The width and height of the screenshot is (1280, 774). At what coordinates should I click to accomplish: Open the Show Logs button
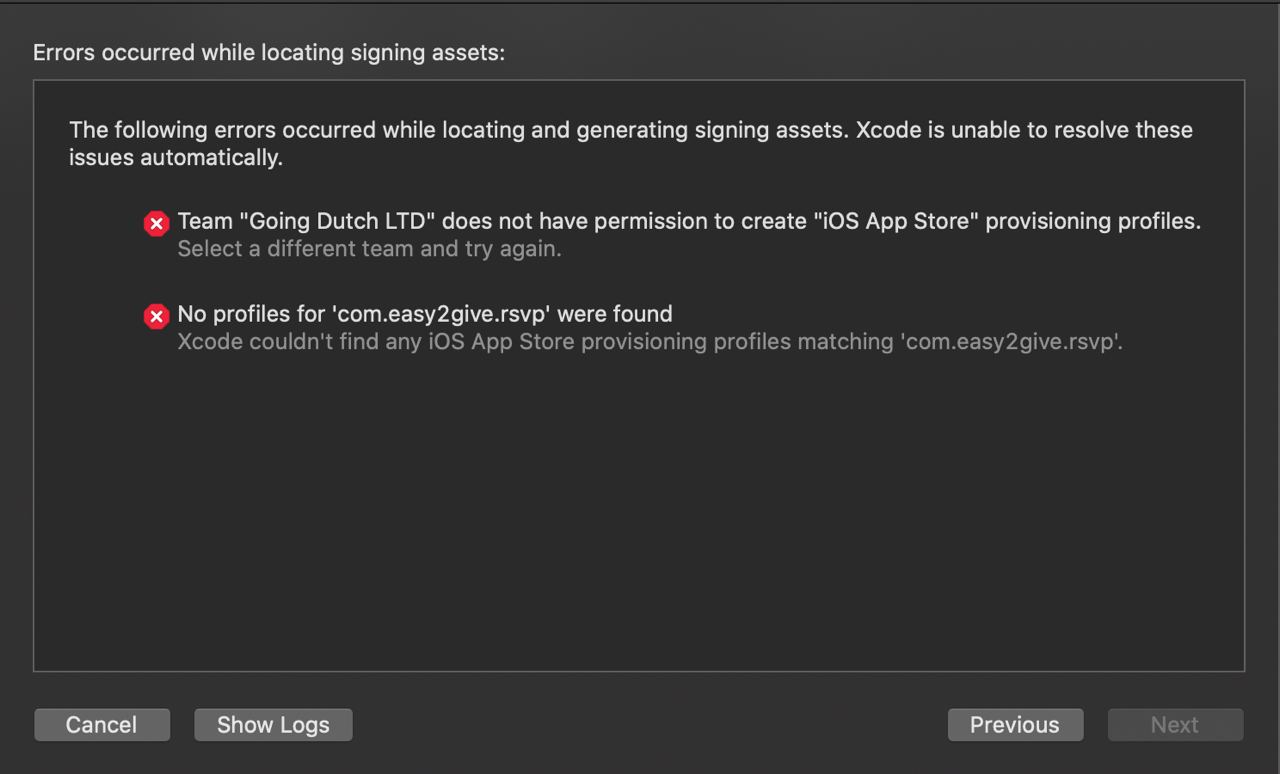tap(273, 725)
